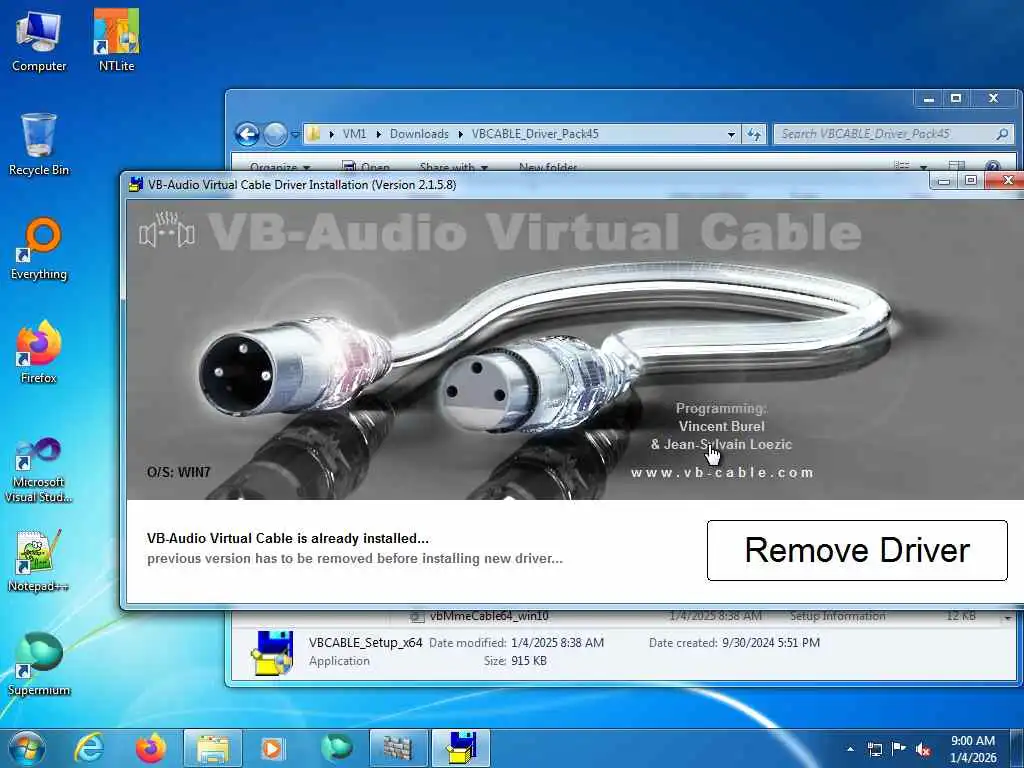This screenshot has height=768, width=1024.
Task: Click the search magnifier icon
Action: [1002, 134]
